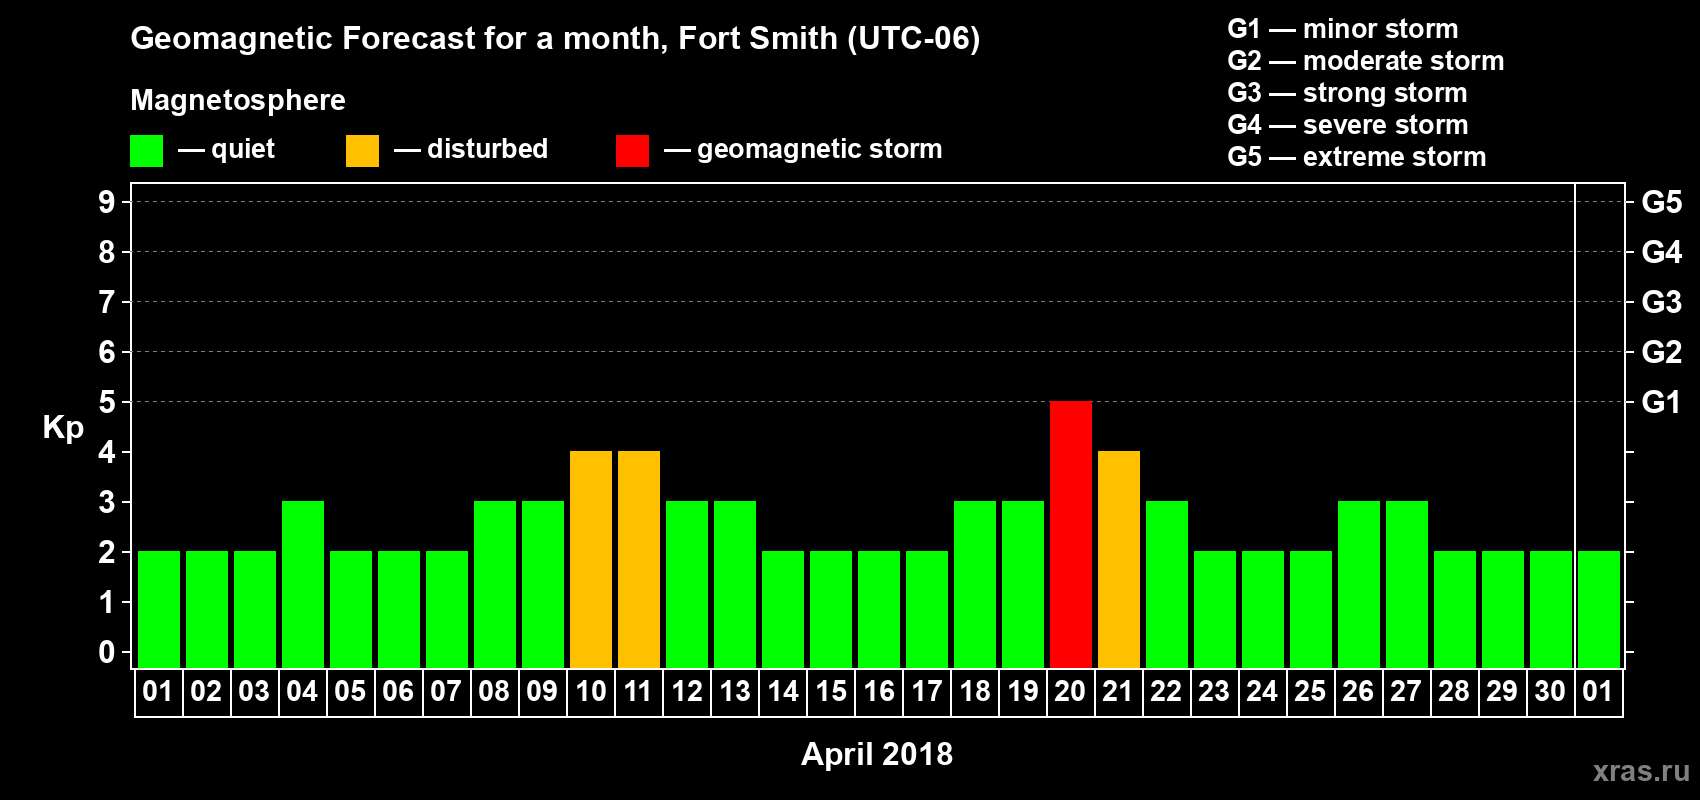Click date label 12 on the axis

687,691
